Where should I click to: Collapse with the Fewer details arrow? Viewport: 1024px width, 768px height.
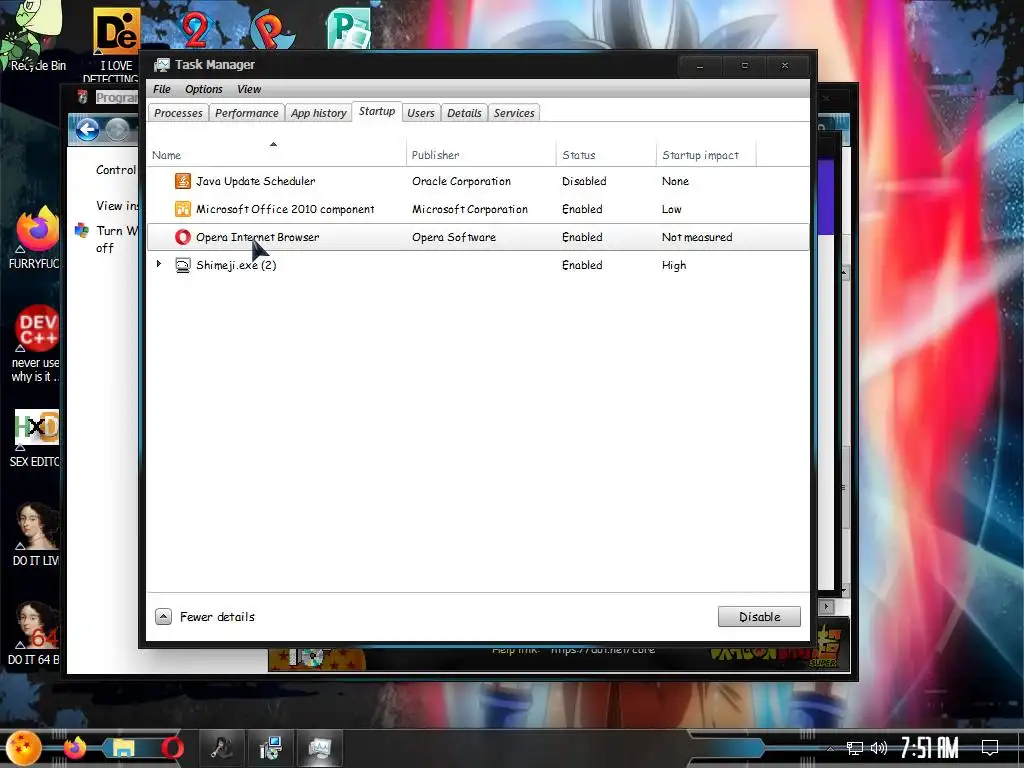pos(163,616)
